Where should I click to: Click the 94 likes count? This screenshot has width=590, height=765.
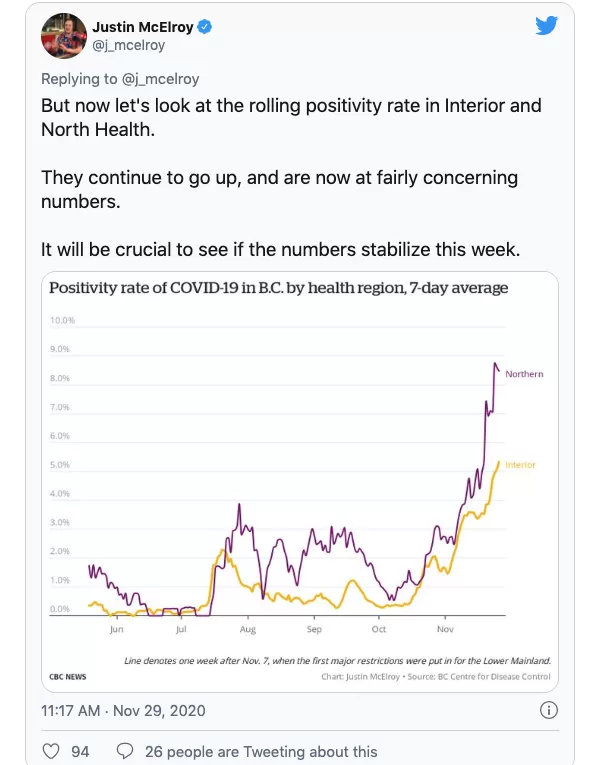point(80,751)
